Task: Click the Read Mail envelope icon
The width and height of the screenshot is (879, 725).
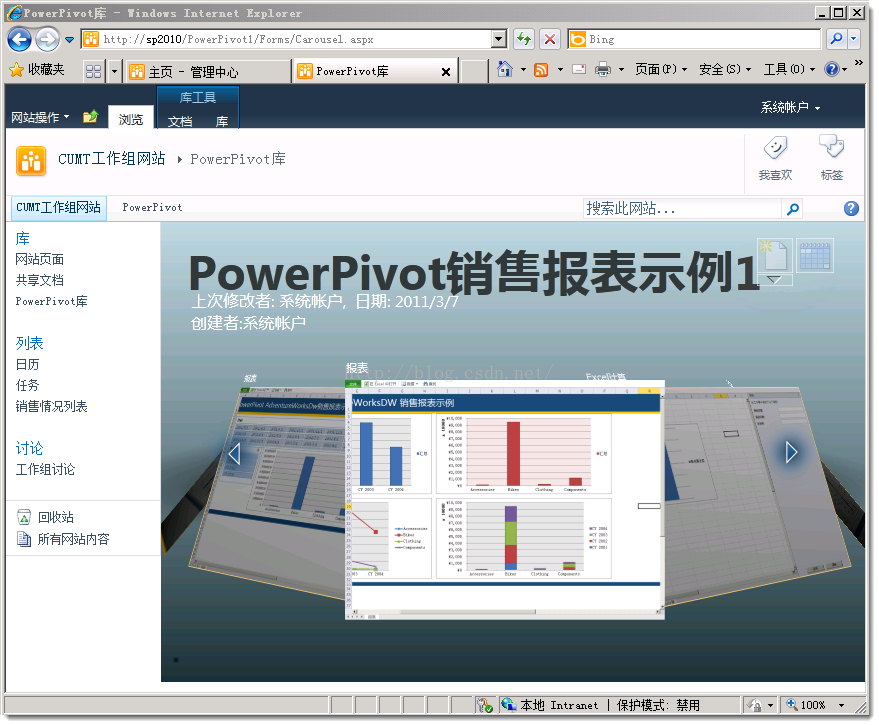Action: [579, 70]
